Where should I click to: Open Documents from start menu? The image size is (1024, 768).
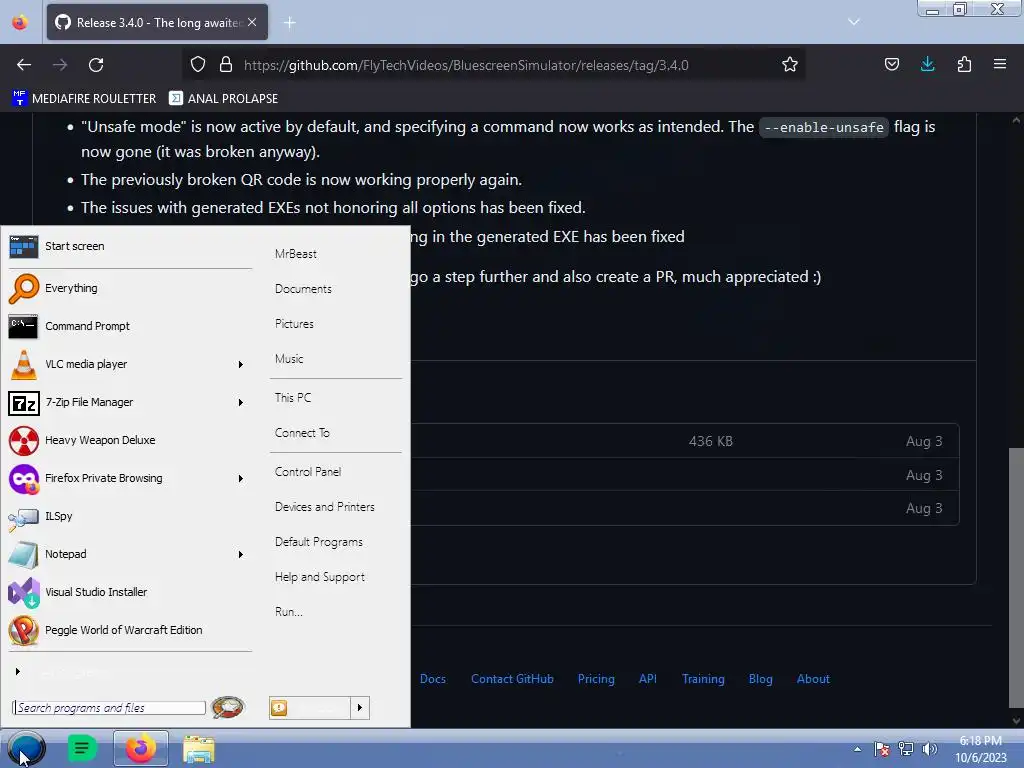303,289
